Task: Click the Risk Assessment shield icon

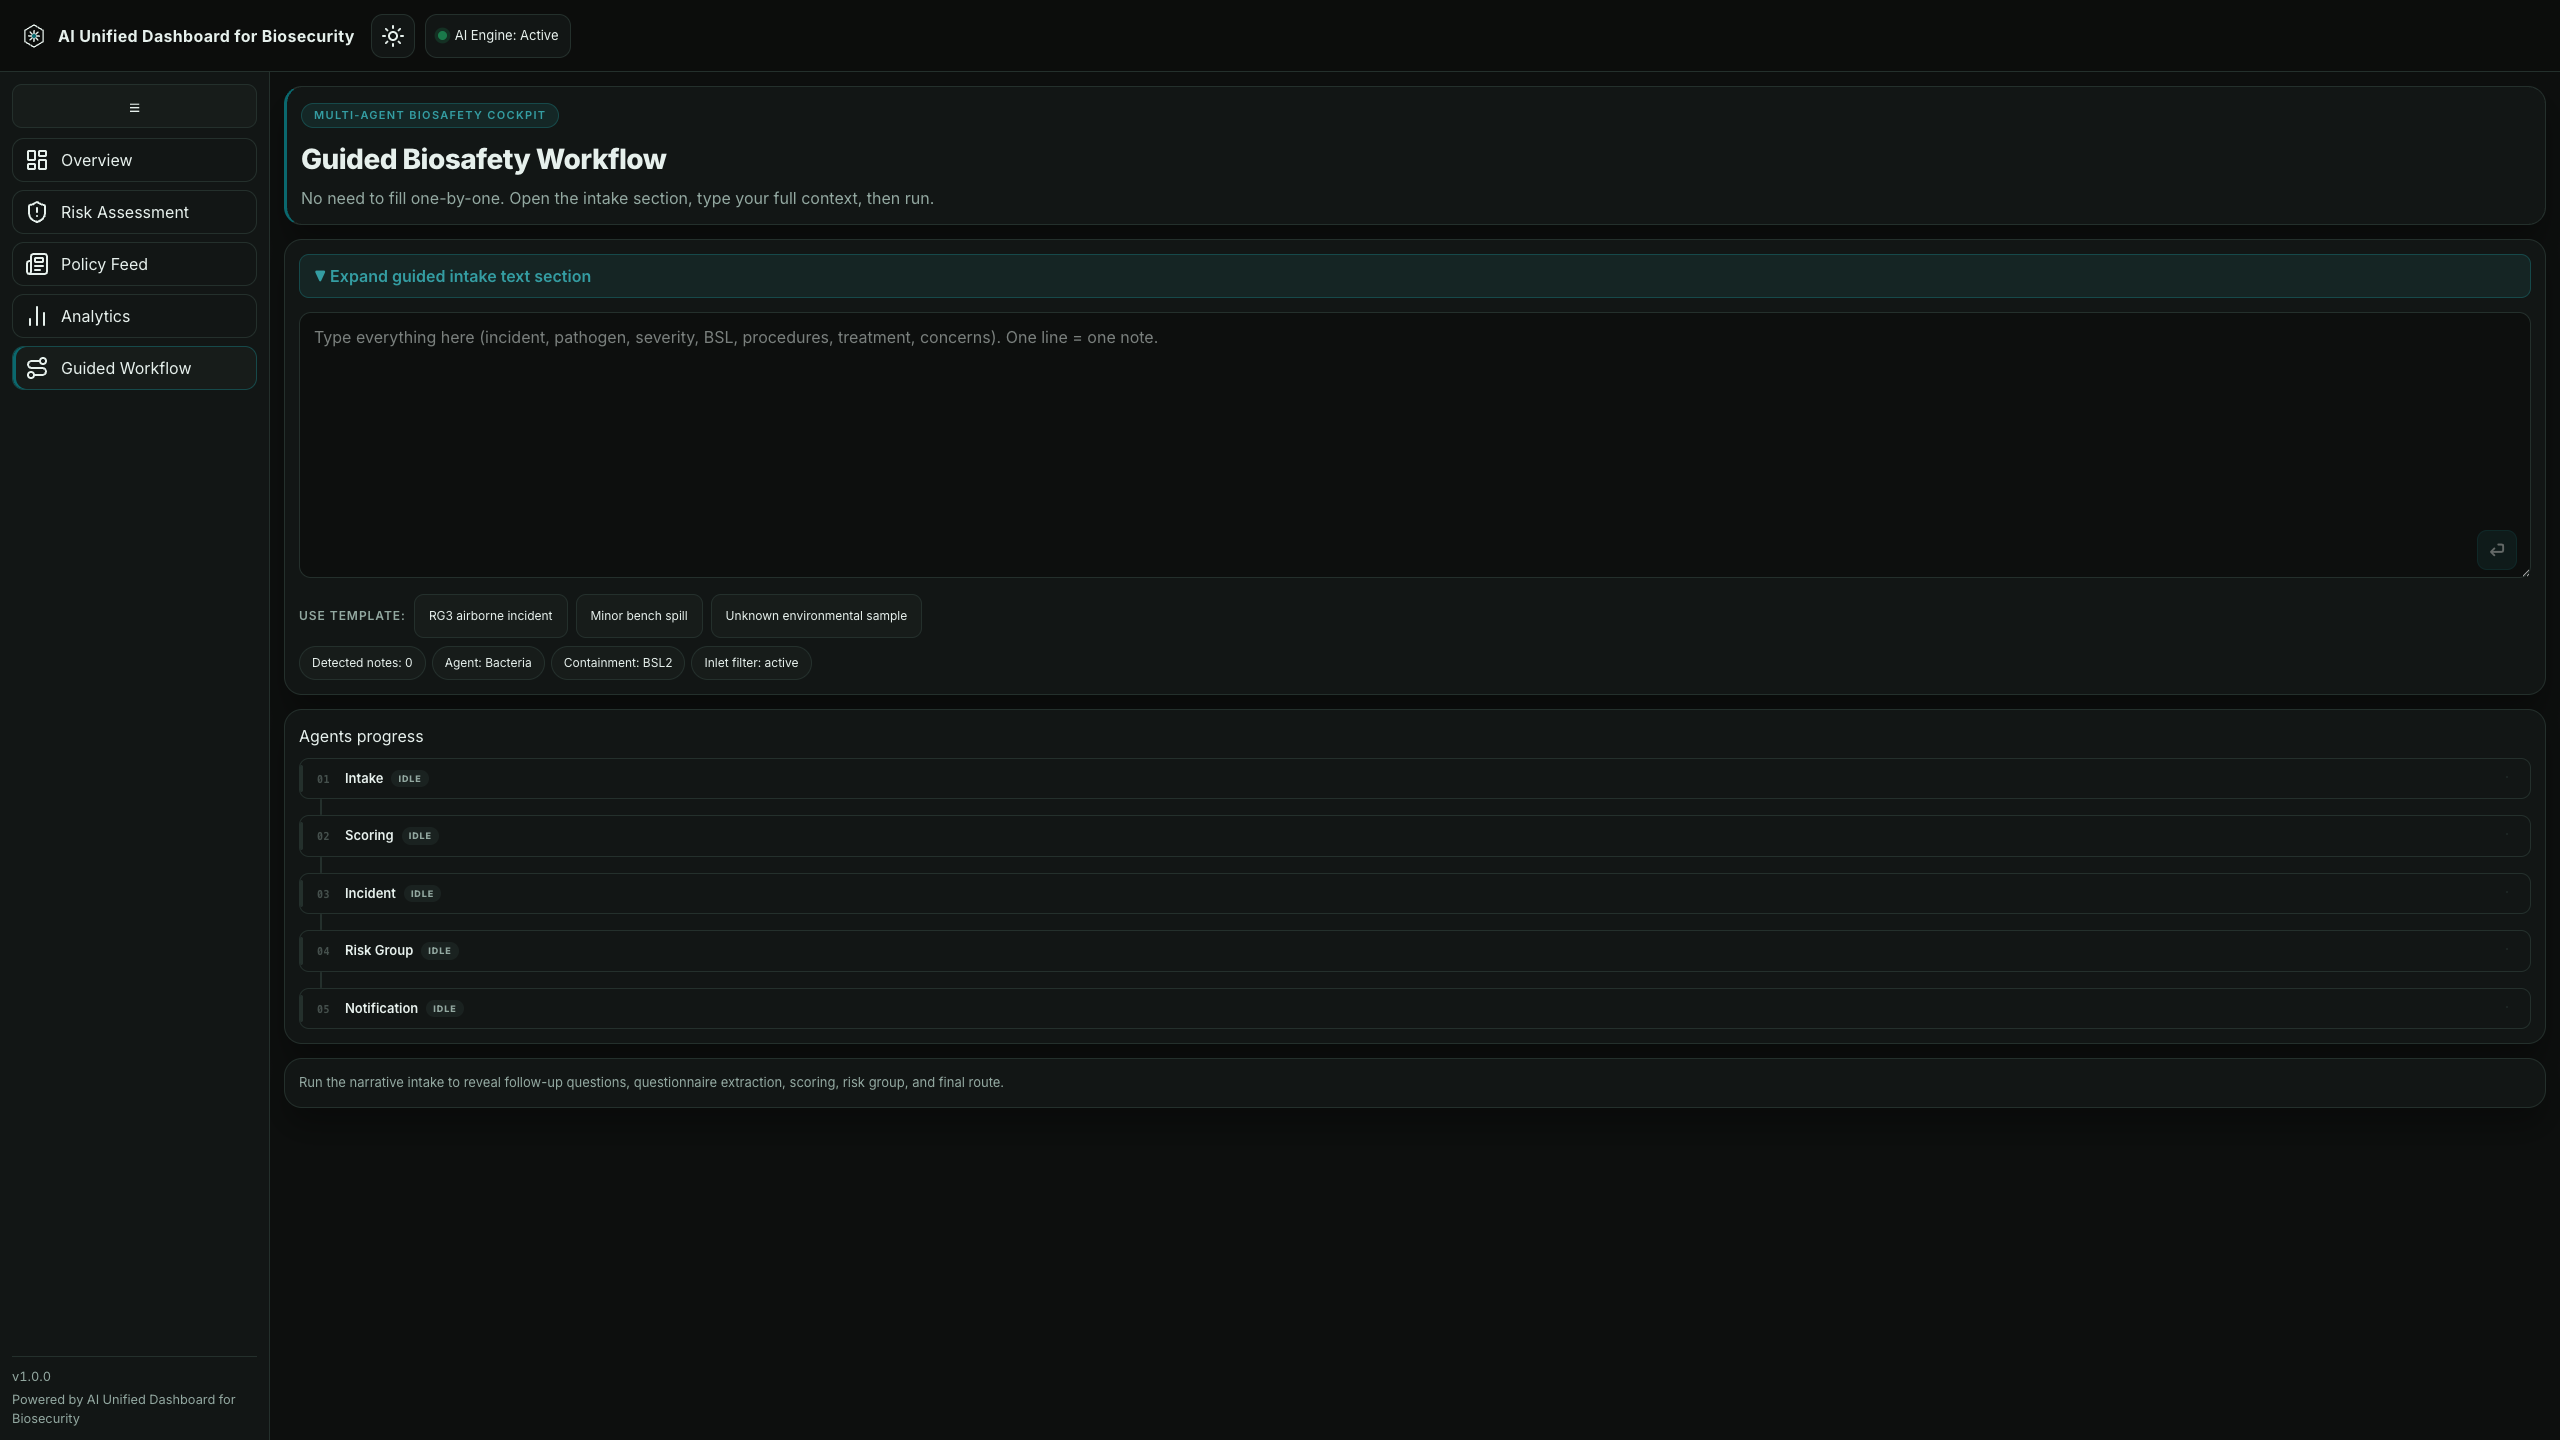Action: (37, 212)
